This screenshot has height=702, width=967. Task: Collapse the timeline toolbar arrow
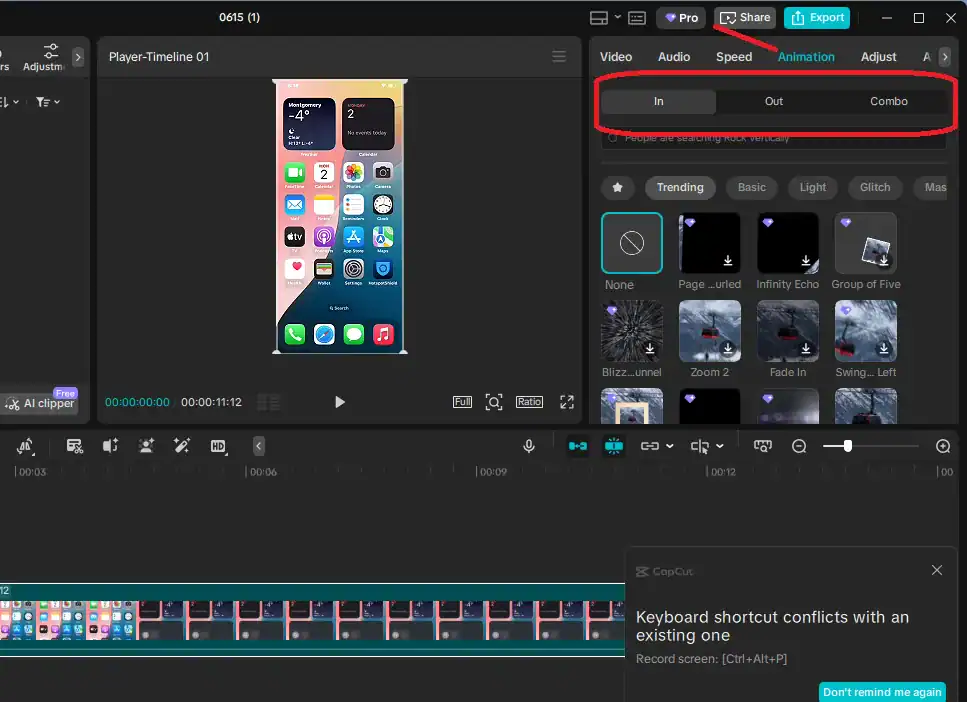tap(258, 446)
